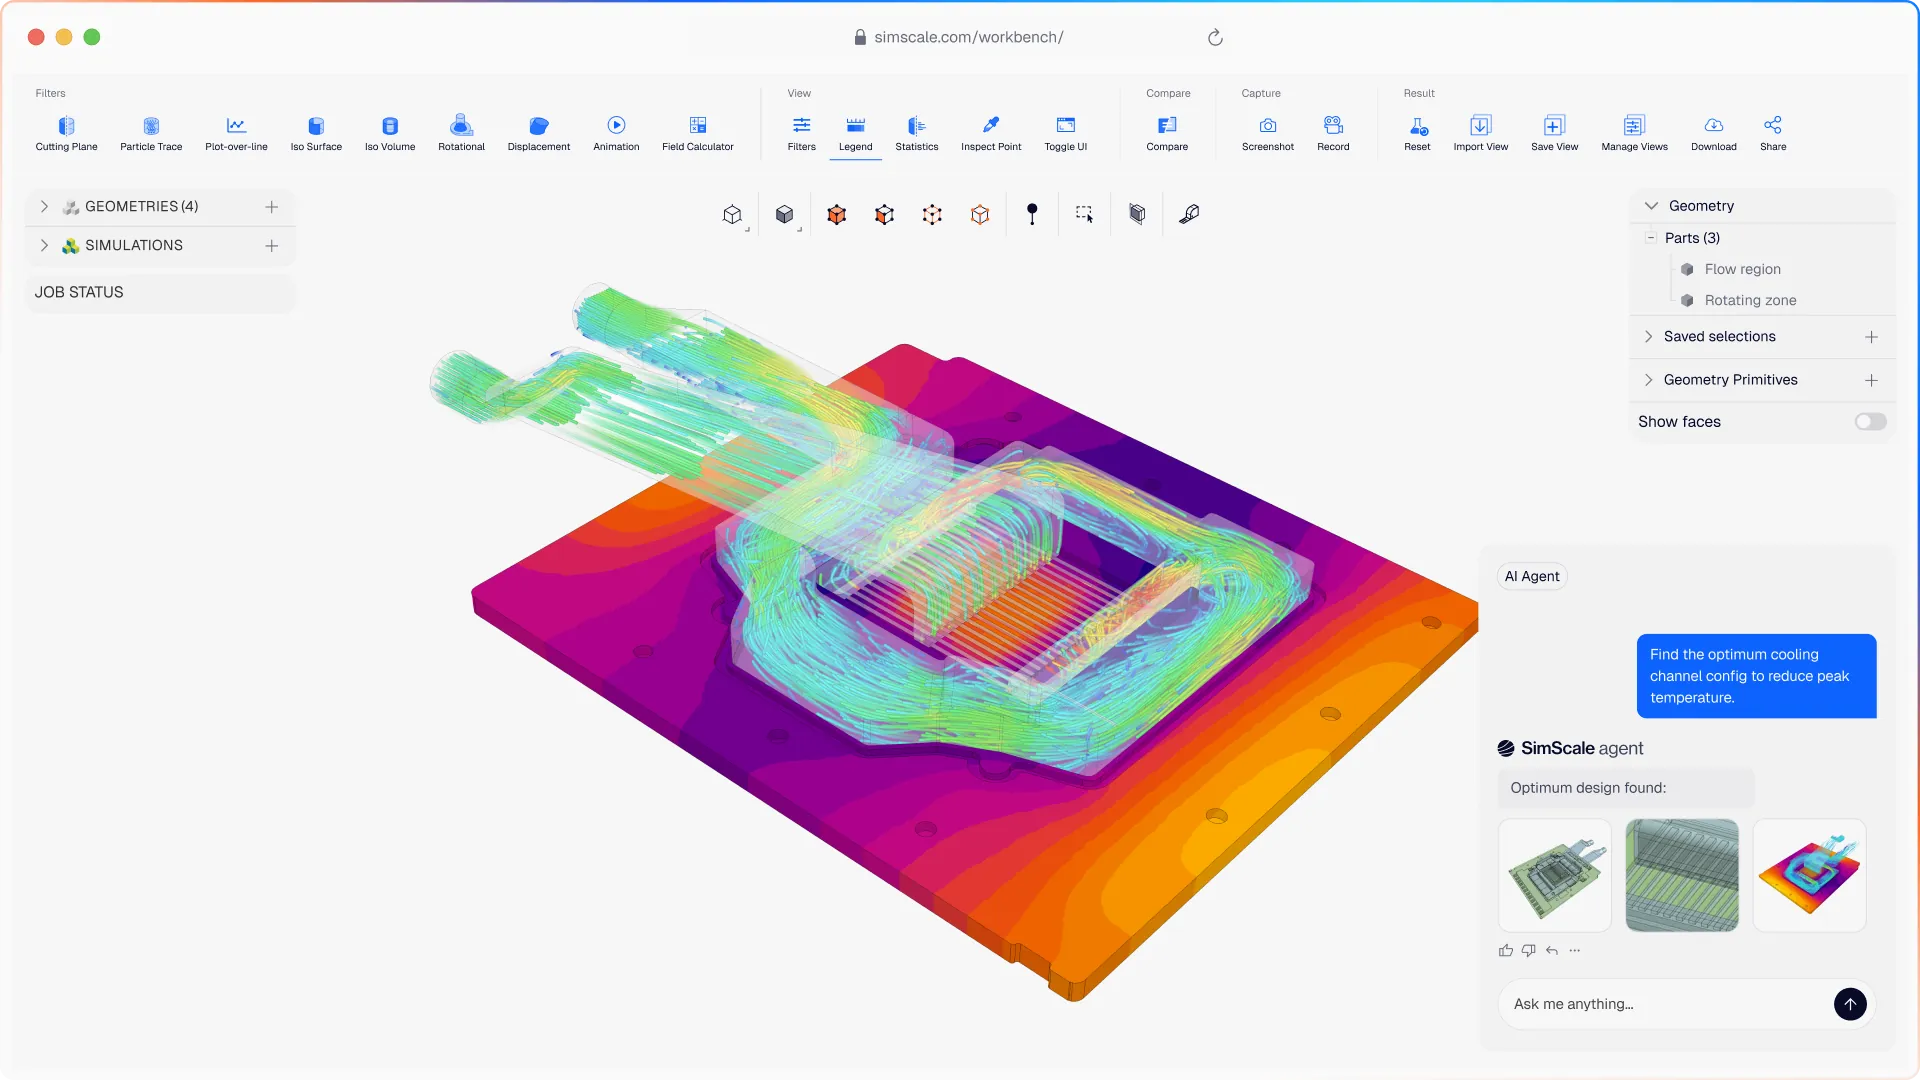
Task: Open the Compare tool
Action: point(1167,133)
